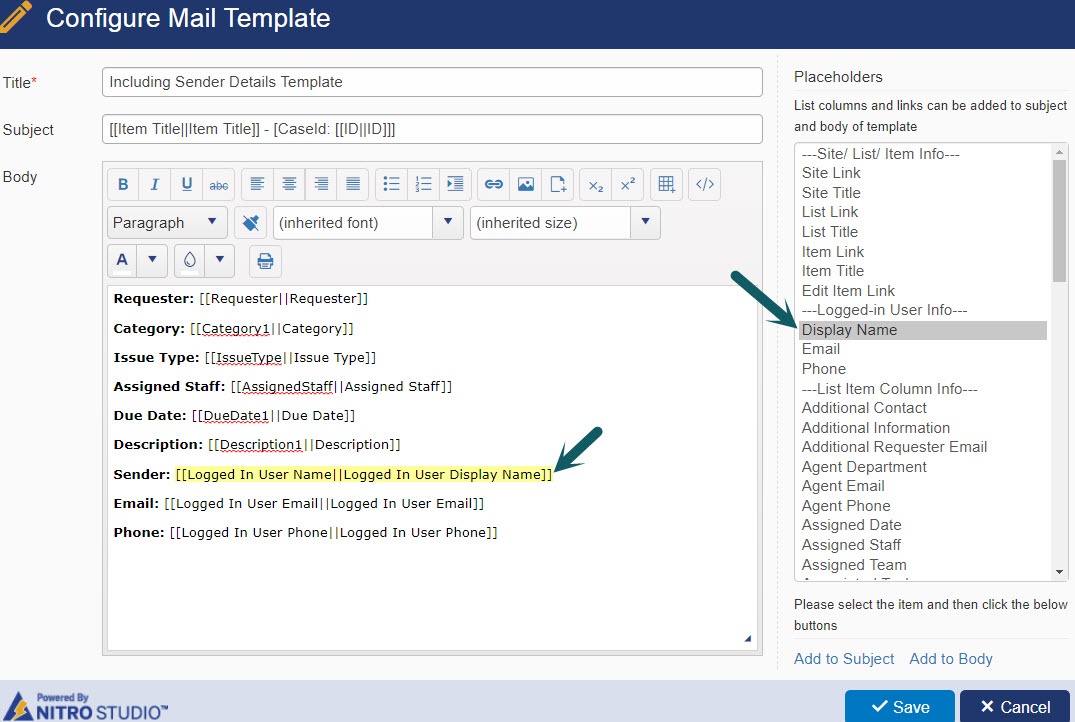Toggle bold formatting
The height and width of the screenshot is (722, 1075).
click(x=123, y=184)
